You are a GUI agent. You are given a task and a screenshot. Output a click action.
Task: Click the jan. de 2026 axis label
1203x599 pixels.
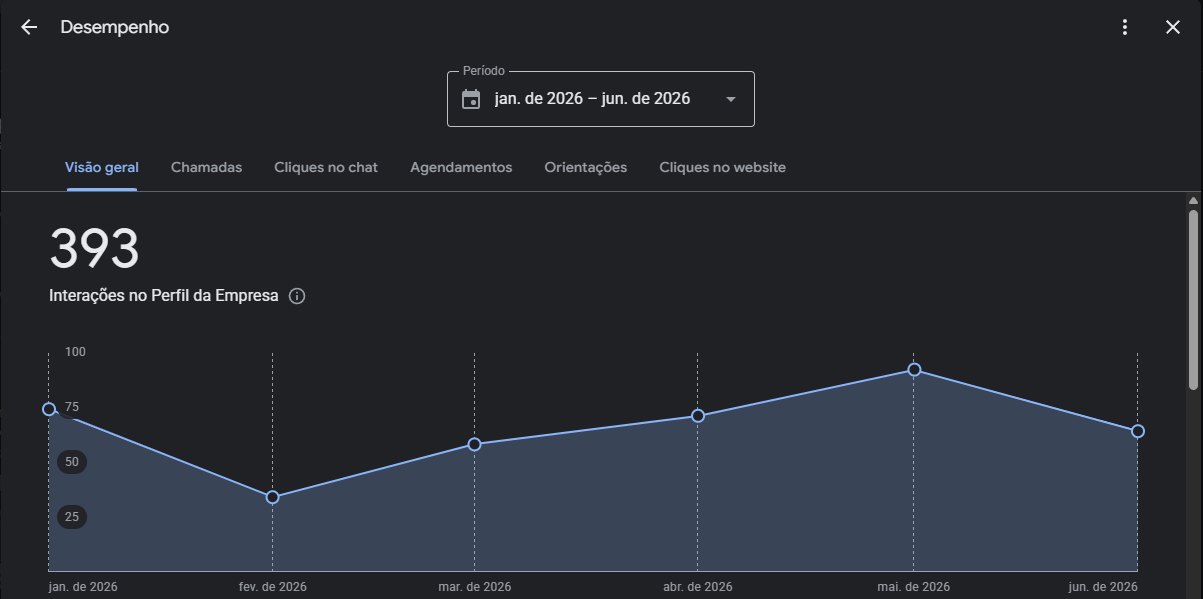click(83, 587)
